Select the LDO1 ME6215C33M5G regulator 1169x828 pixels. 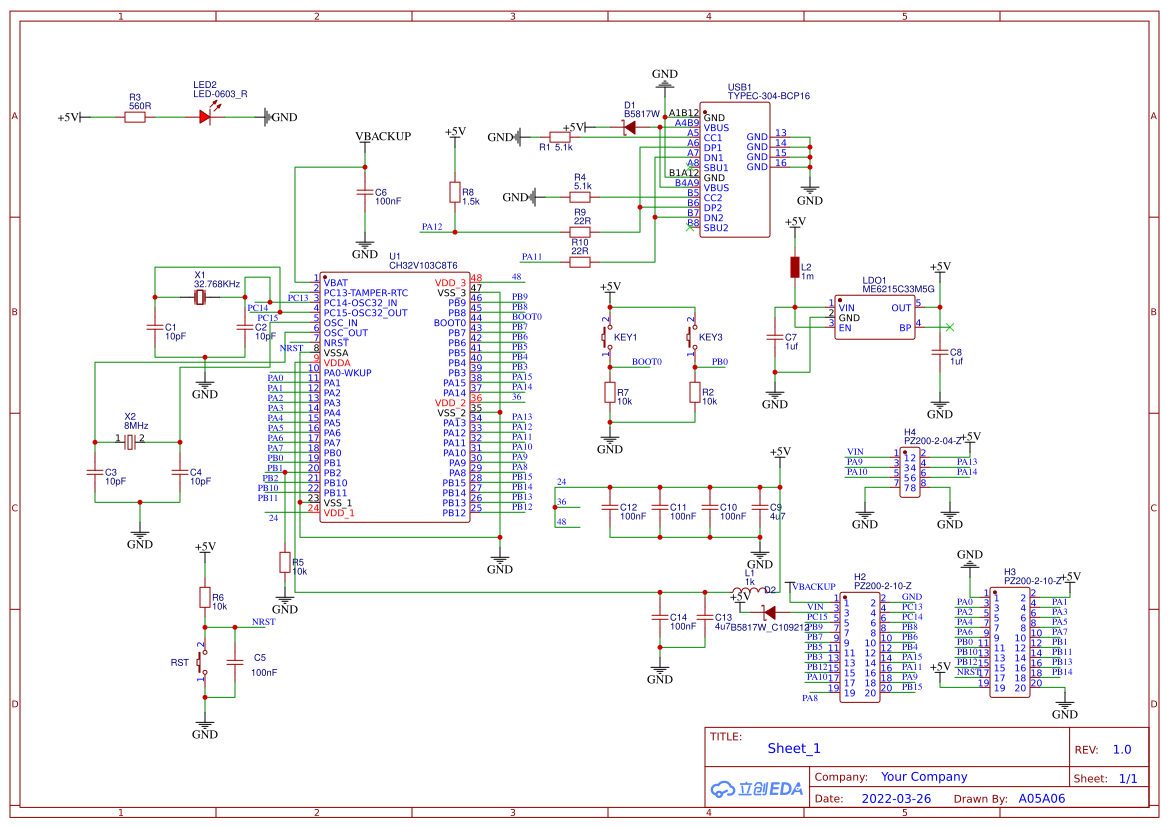875,317
